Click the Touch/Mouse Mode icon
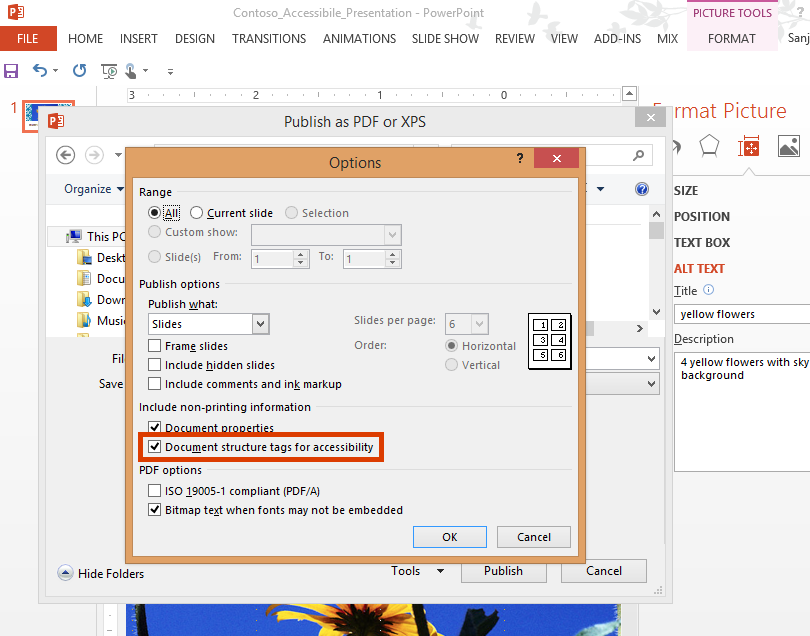Viewport: 810px width, 636px height. click(x=133, y=71)
